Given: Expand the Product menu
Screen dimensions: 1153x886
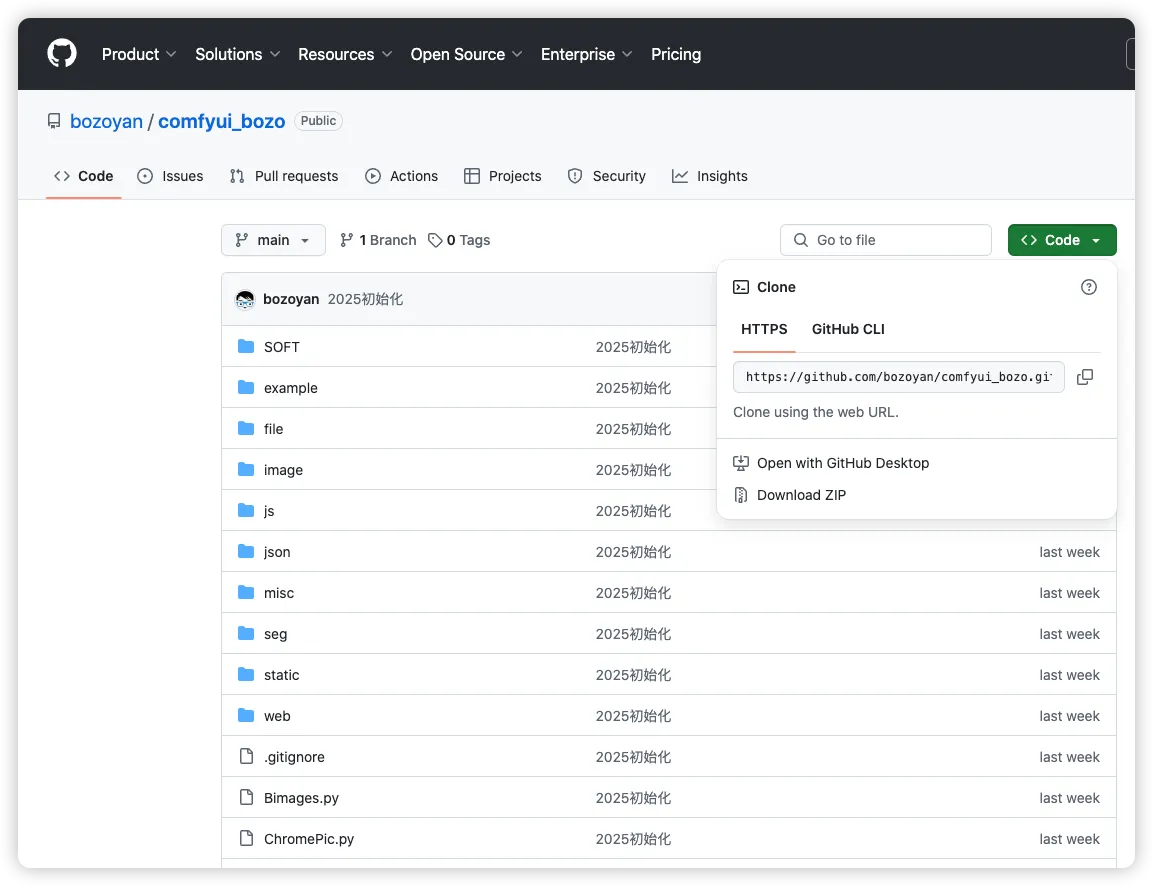Looking at the screenshot, I should (x=139, y=54).
